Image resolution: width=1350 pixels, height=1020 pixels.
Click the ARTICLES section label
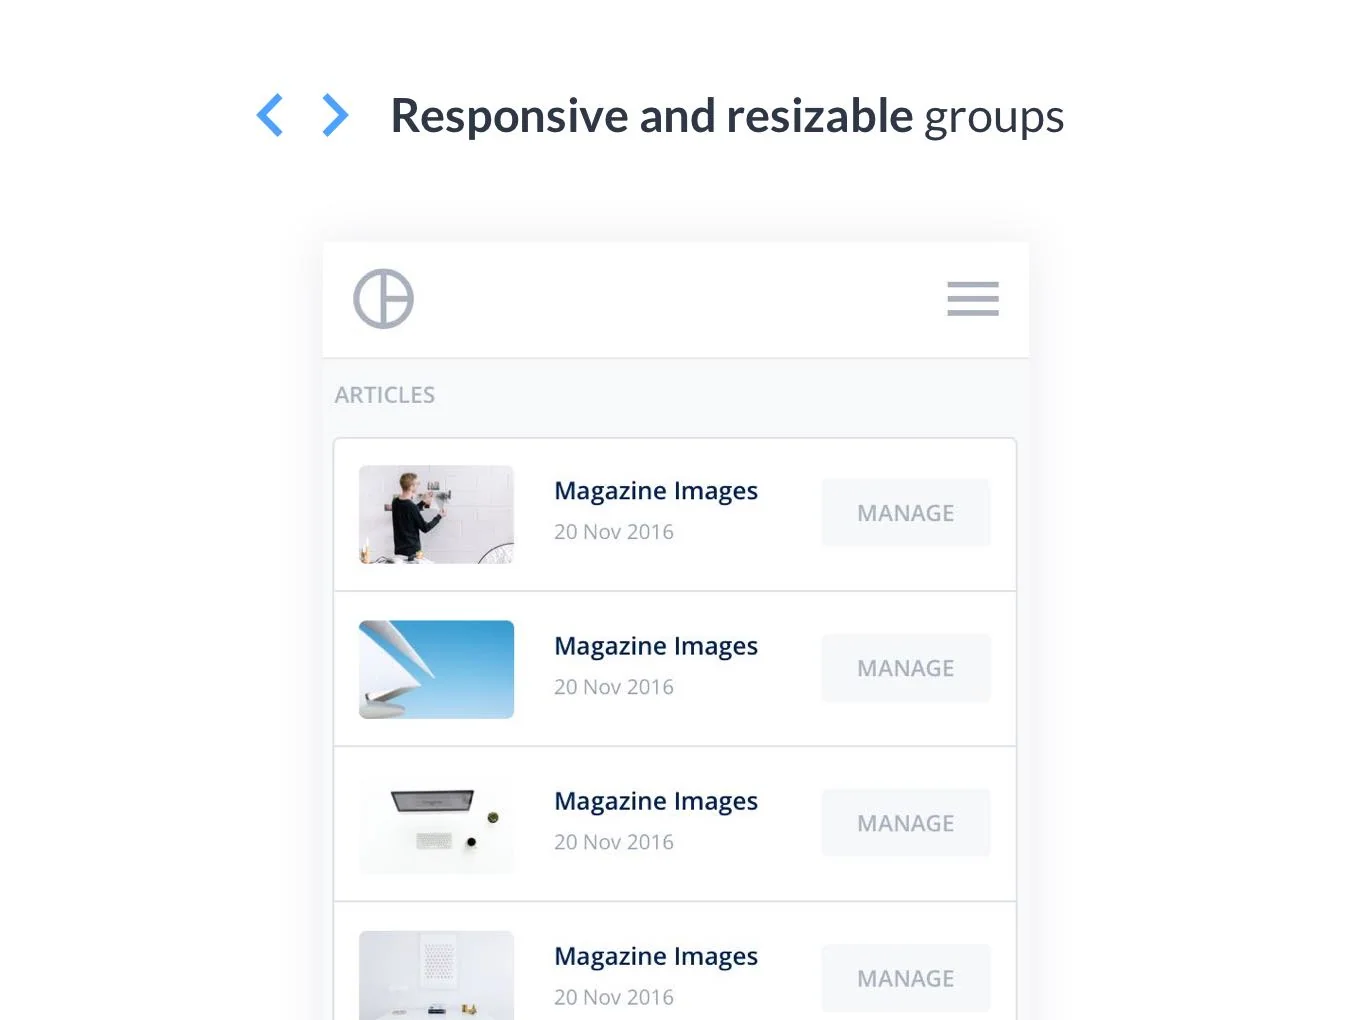[x=385, y=395]
